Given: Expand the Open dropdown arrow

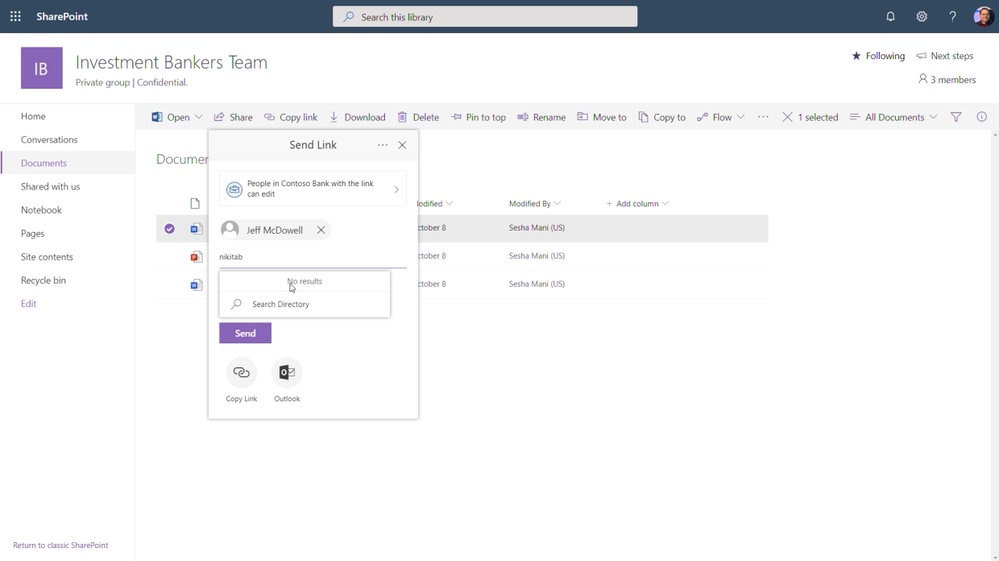Looking at the screenshot, I should click(199, 117).
